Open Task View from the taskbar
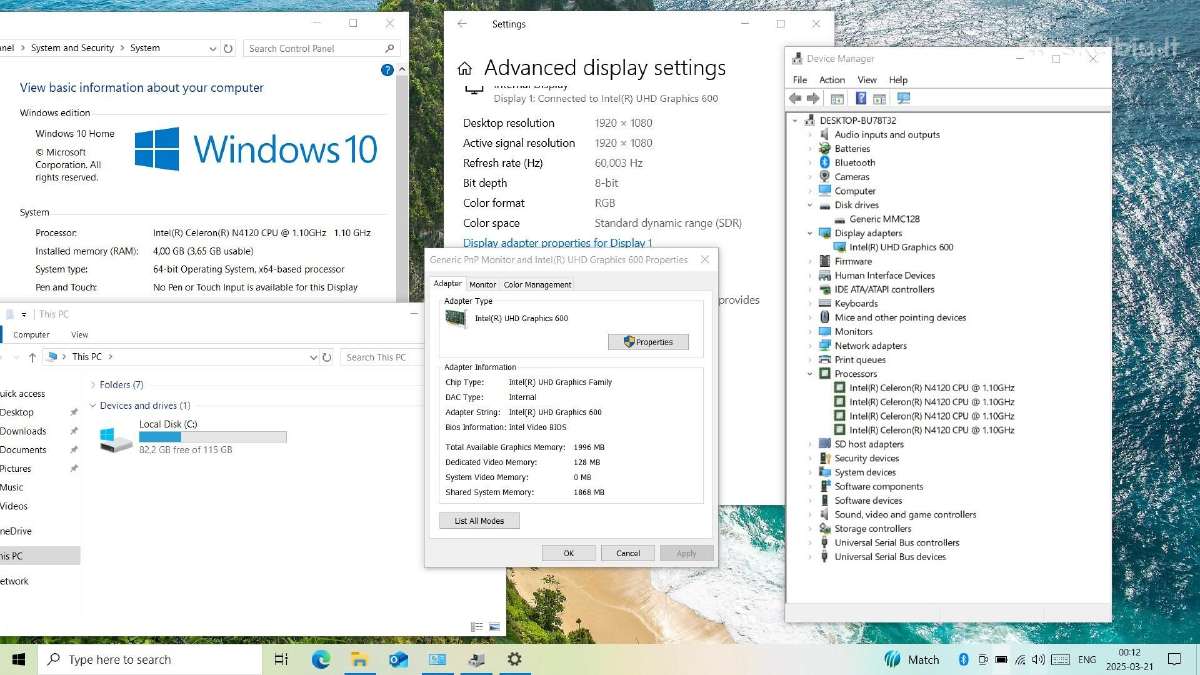The image size is (1200, 675). point(281,659)
